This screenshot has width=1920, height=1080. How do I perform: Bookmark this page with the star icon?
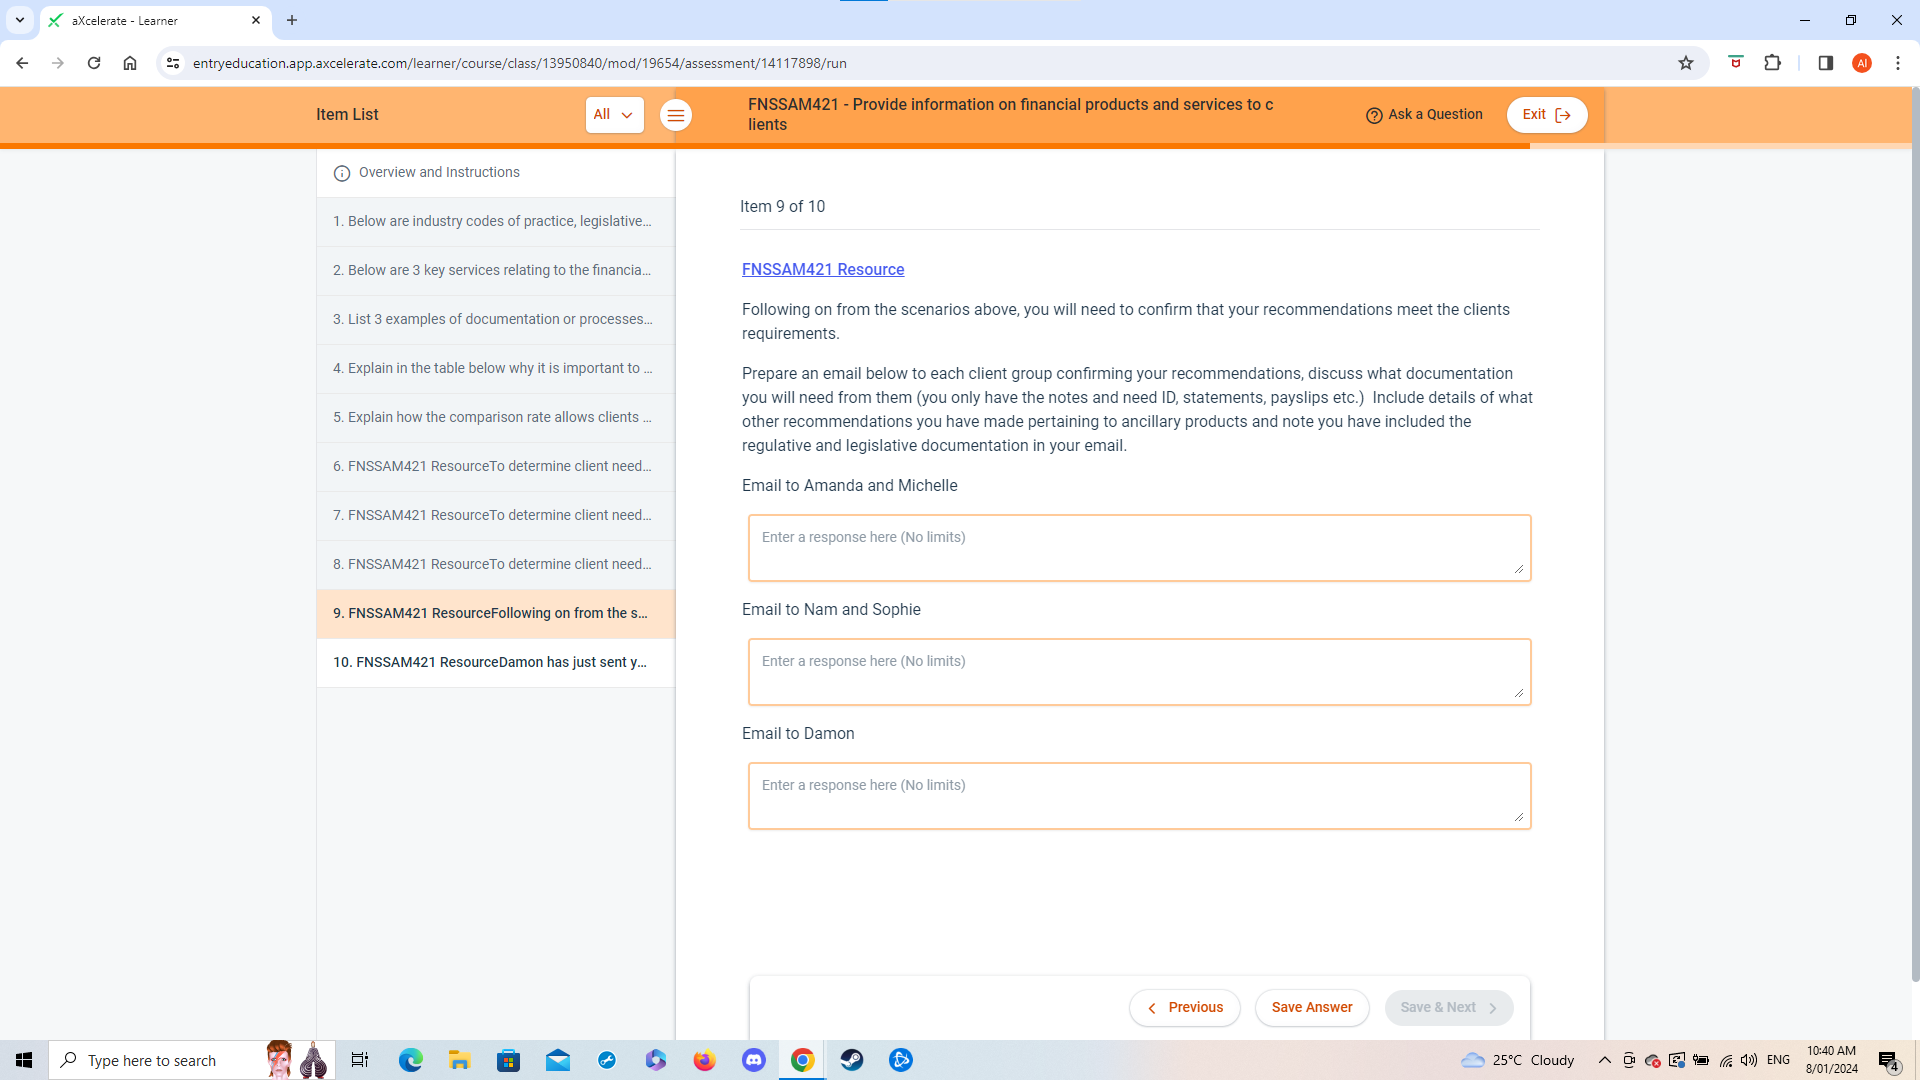tap(1686, 63)
